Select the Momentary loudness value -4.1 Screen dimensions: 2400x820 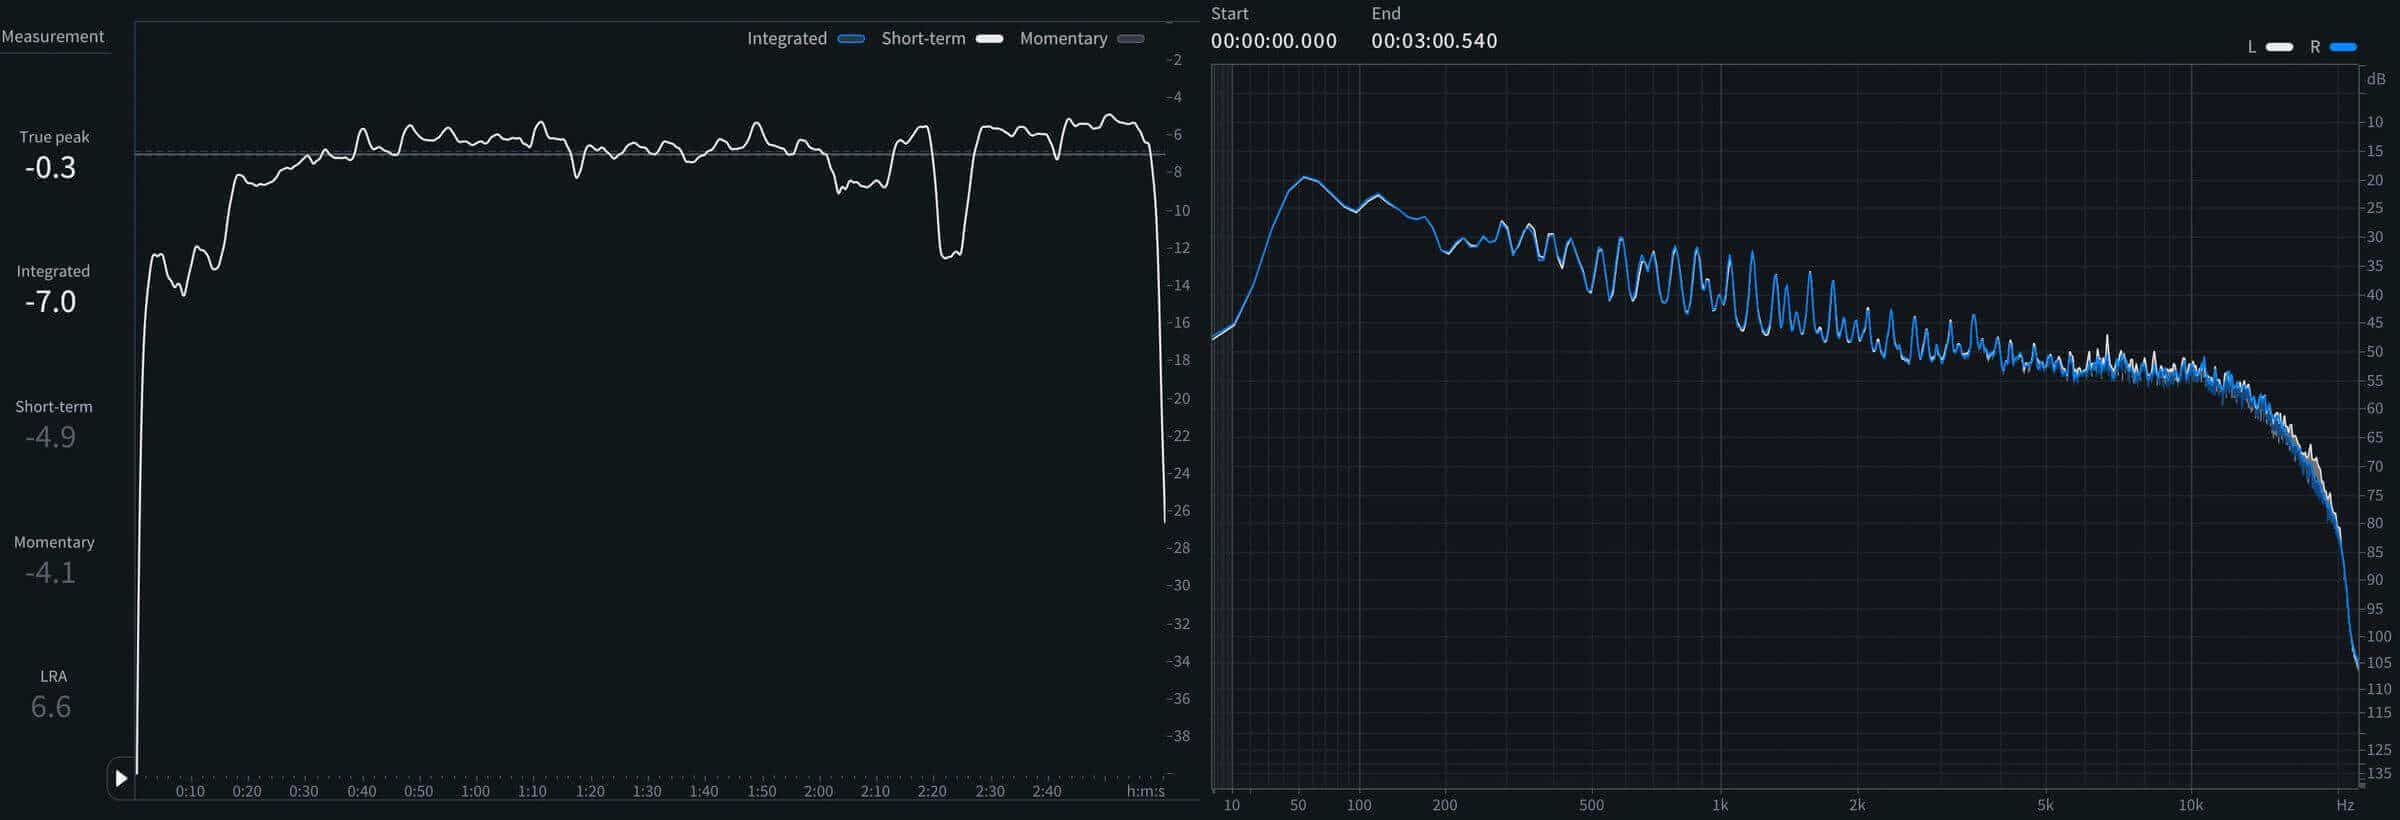(50, 572)
